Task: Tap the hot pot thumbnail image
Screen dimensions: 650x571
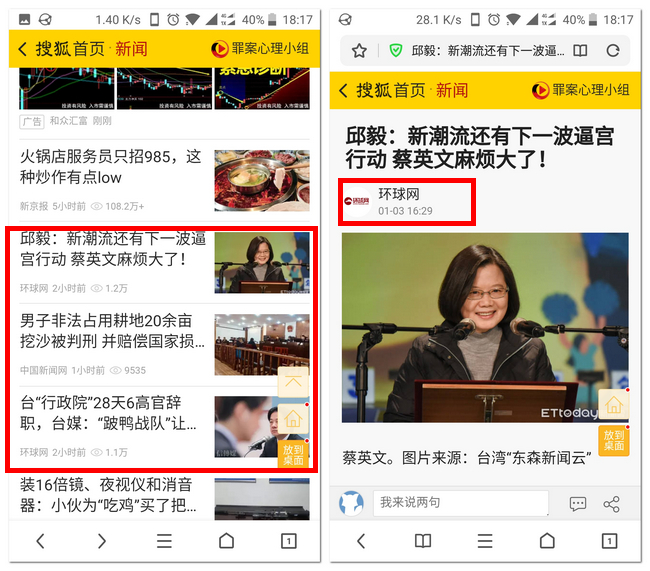Action: [x=261, y=180]
